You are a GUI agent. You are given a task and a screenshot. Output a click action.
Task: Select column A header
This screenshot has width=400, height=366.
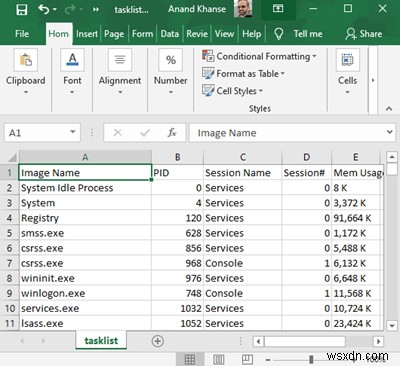85,157
